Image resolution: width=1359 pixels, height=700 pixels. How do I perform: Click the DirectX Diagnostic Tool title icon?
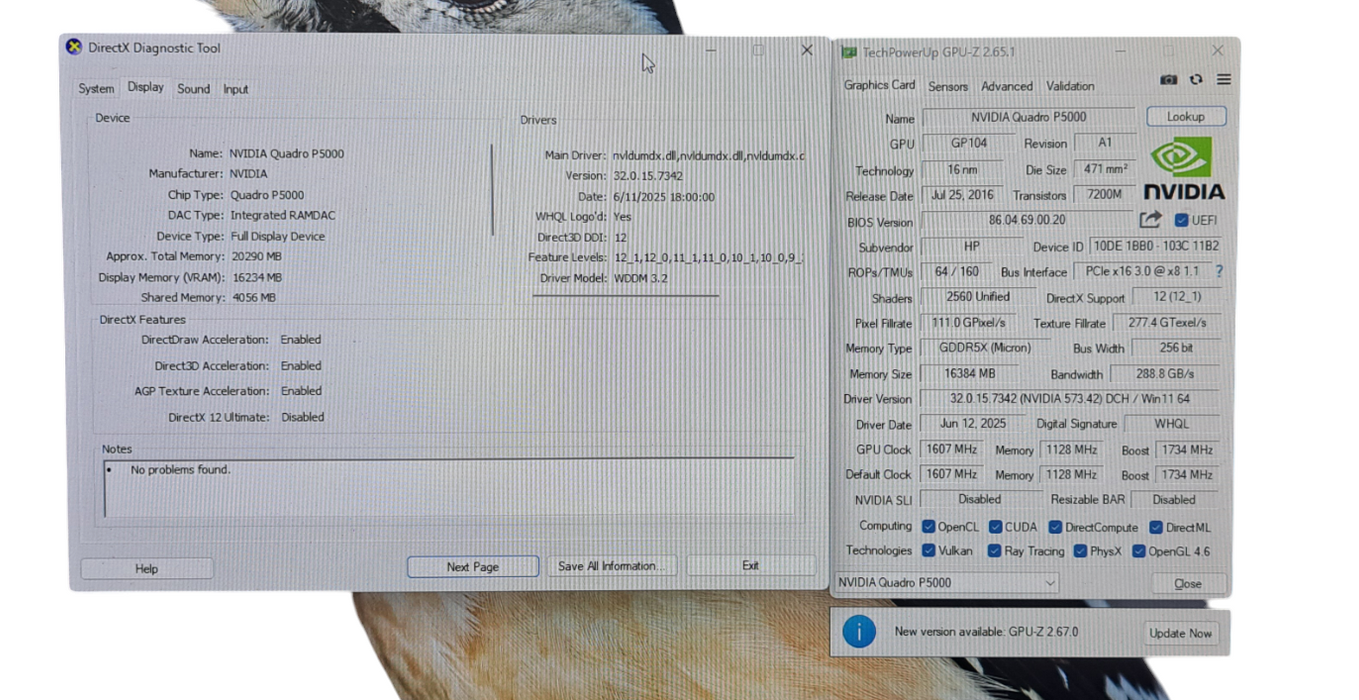click(73, 47)
